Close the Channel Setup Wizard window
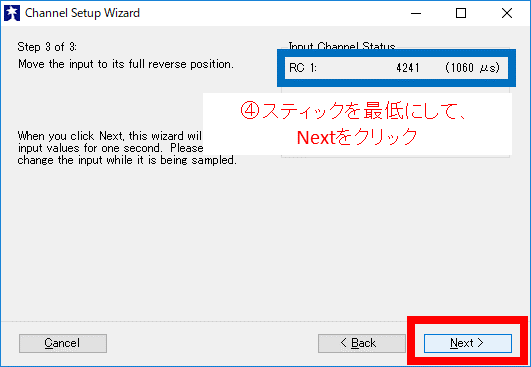This screenshot has width=531, height=367. tap(507, 13)
